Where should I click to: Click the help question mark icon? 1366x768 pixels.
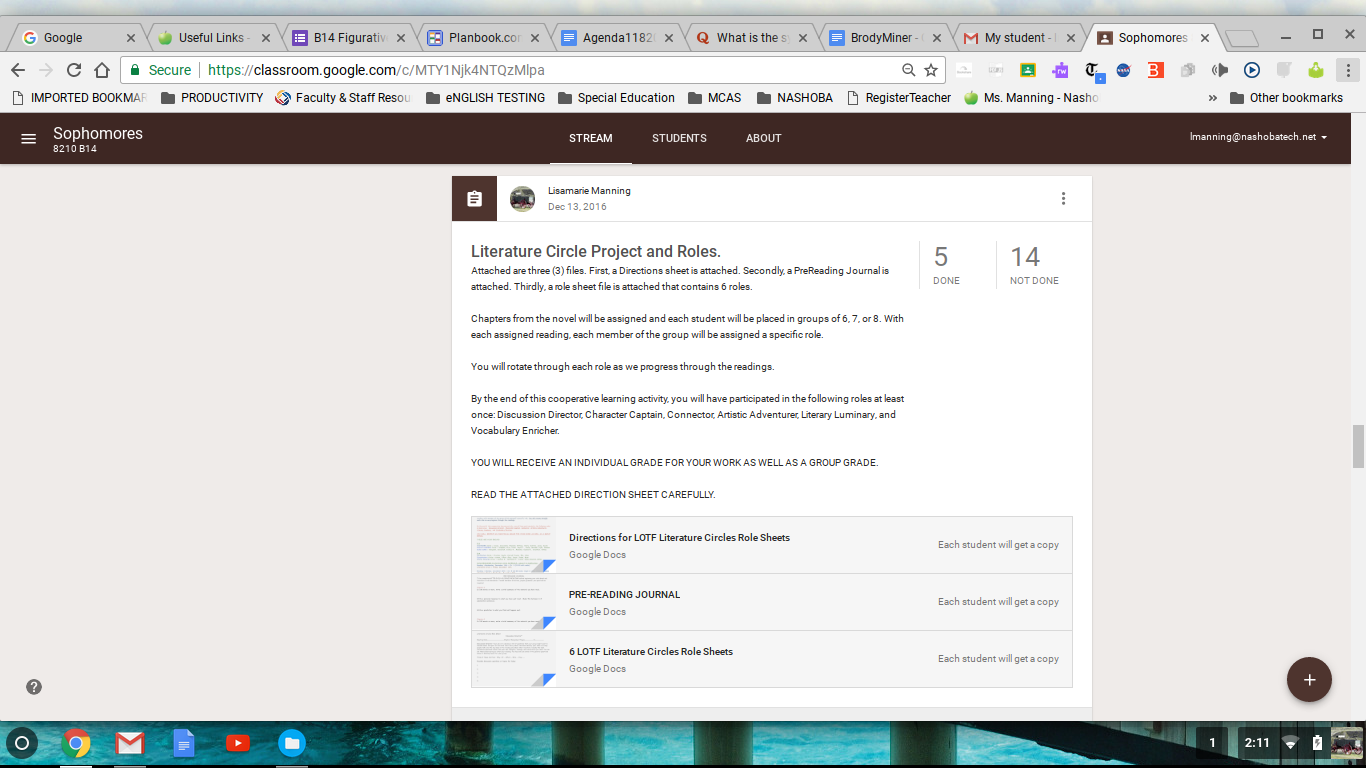pos(34,687)
